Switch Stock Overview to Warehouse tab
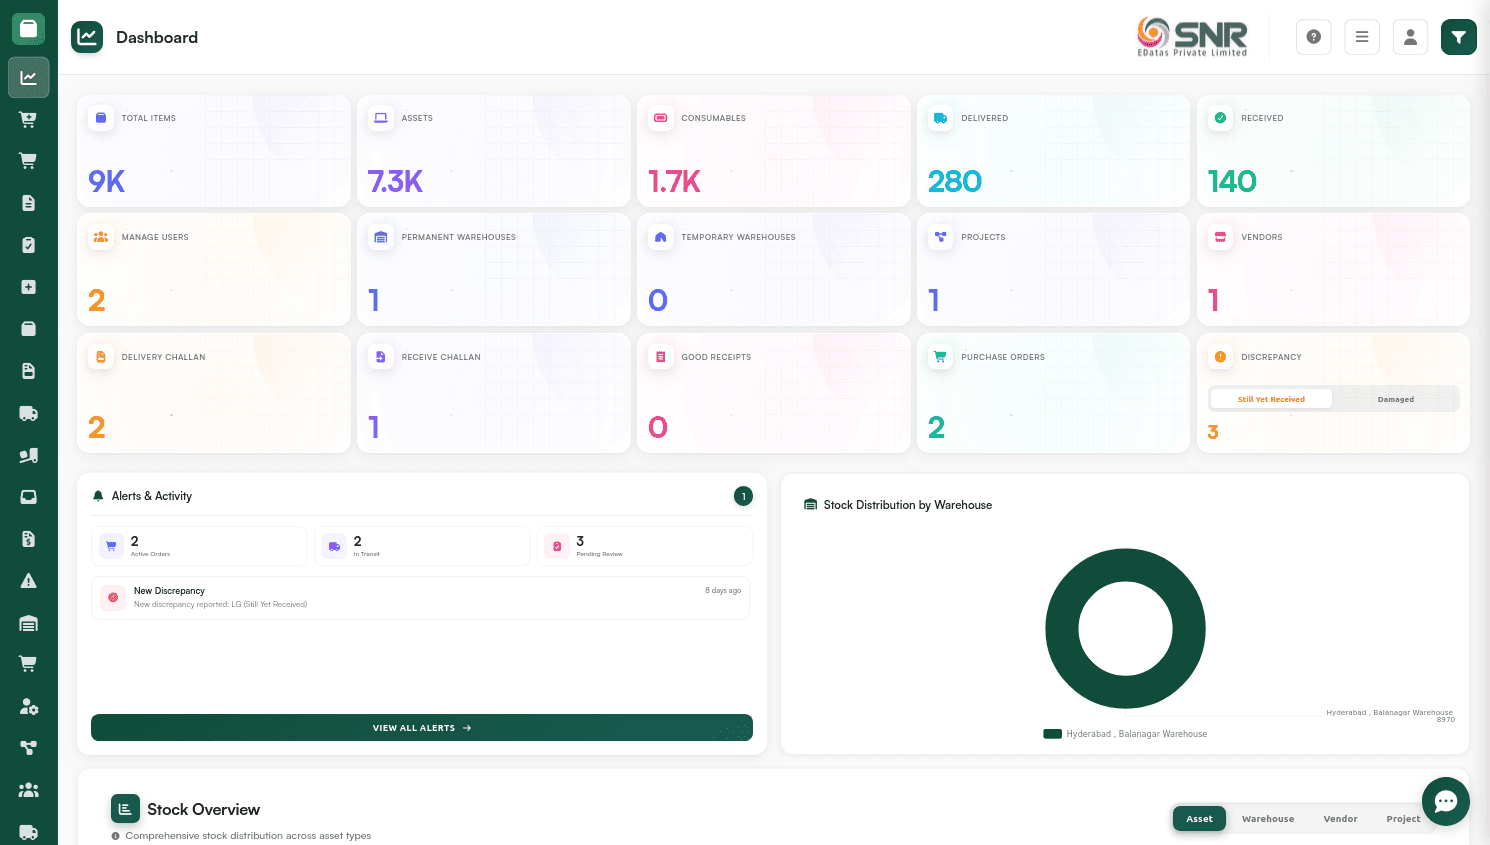 (1267, 819)
